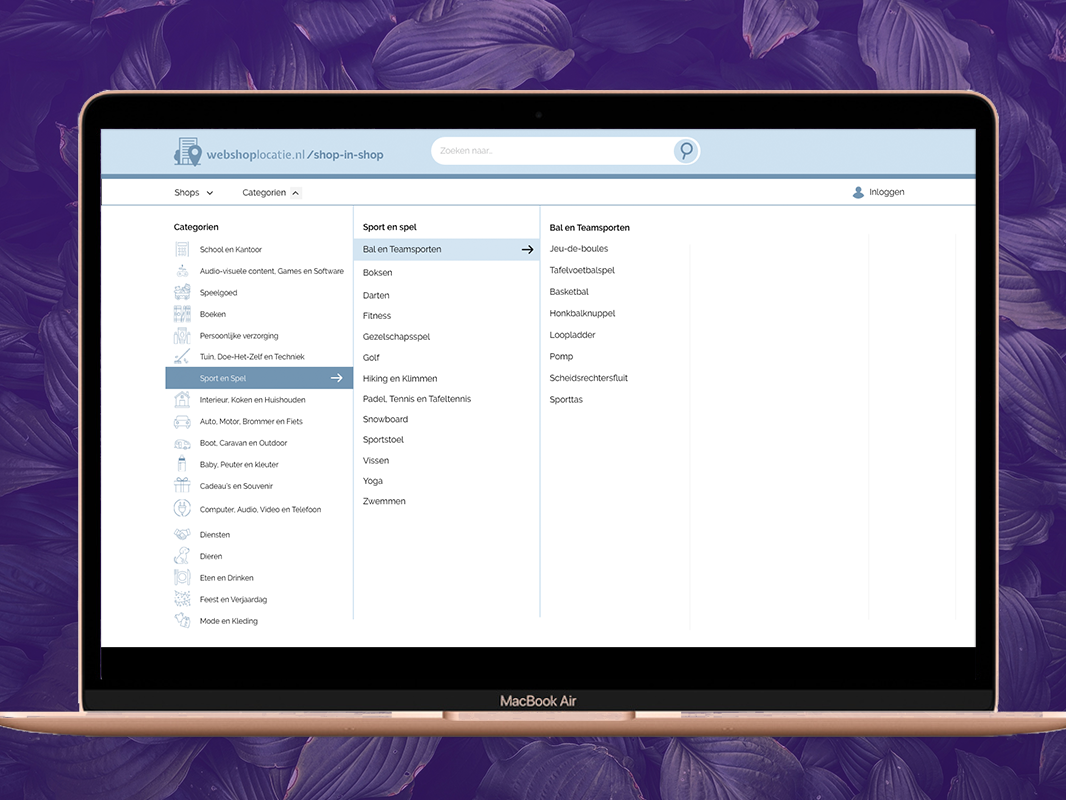Select the Boeken category text
1066x800 pixels.
pyautogui.click(x=213, y=314)
